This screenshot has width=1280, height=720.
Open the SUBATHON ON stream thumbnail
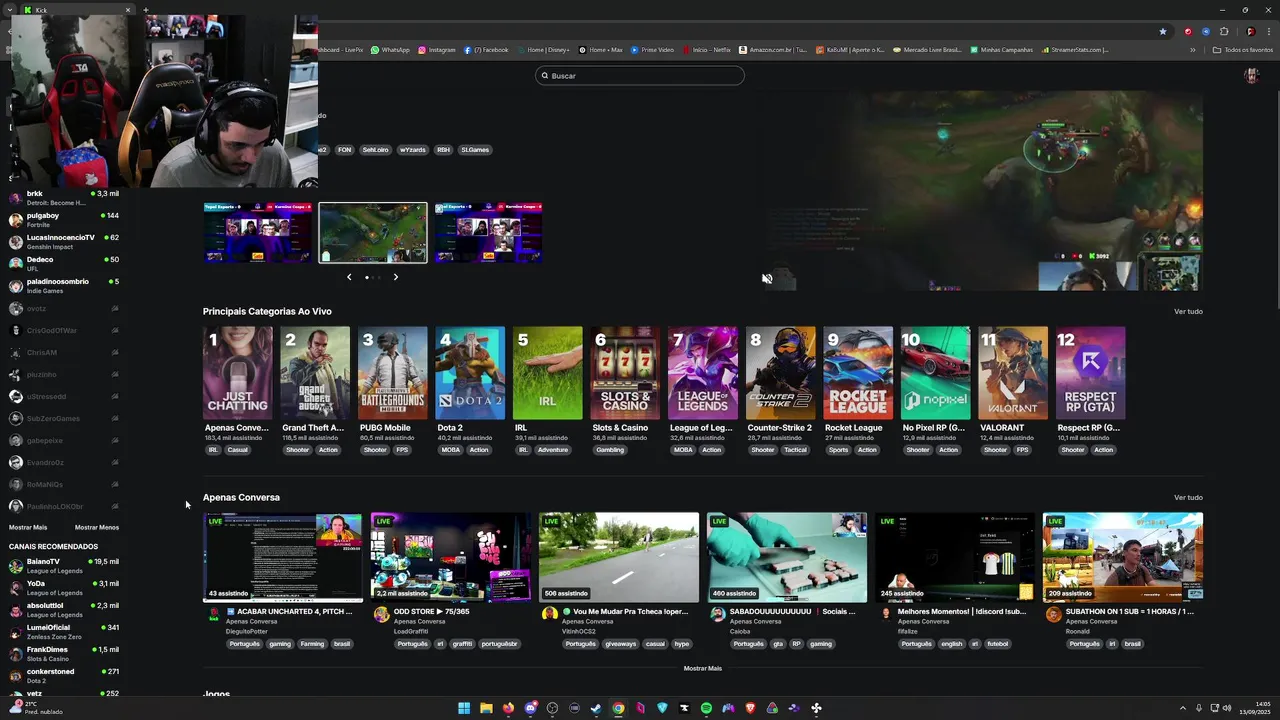pyautogui.click(x=1123, y=558)
